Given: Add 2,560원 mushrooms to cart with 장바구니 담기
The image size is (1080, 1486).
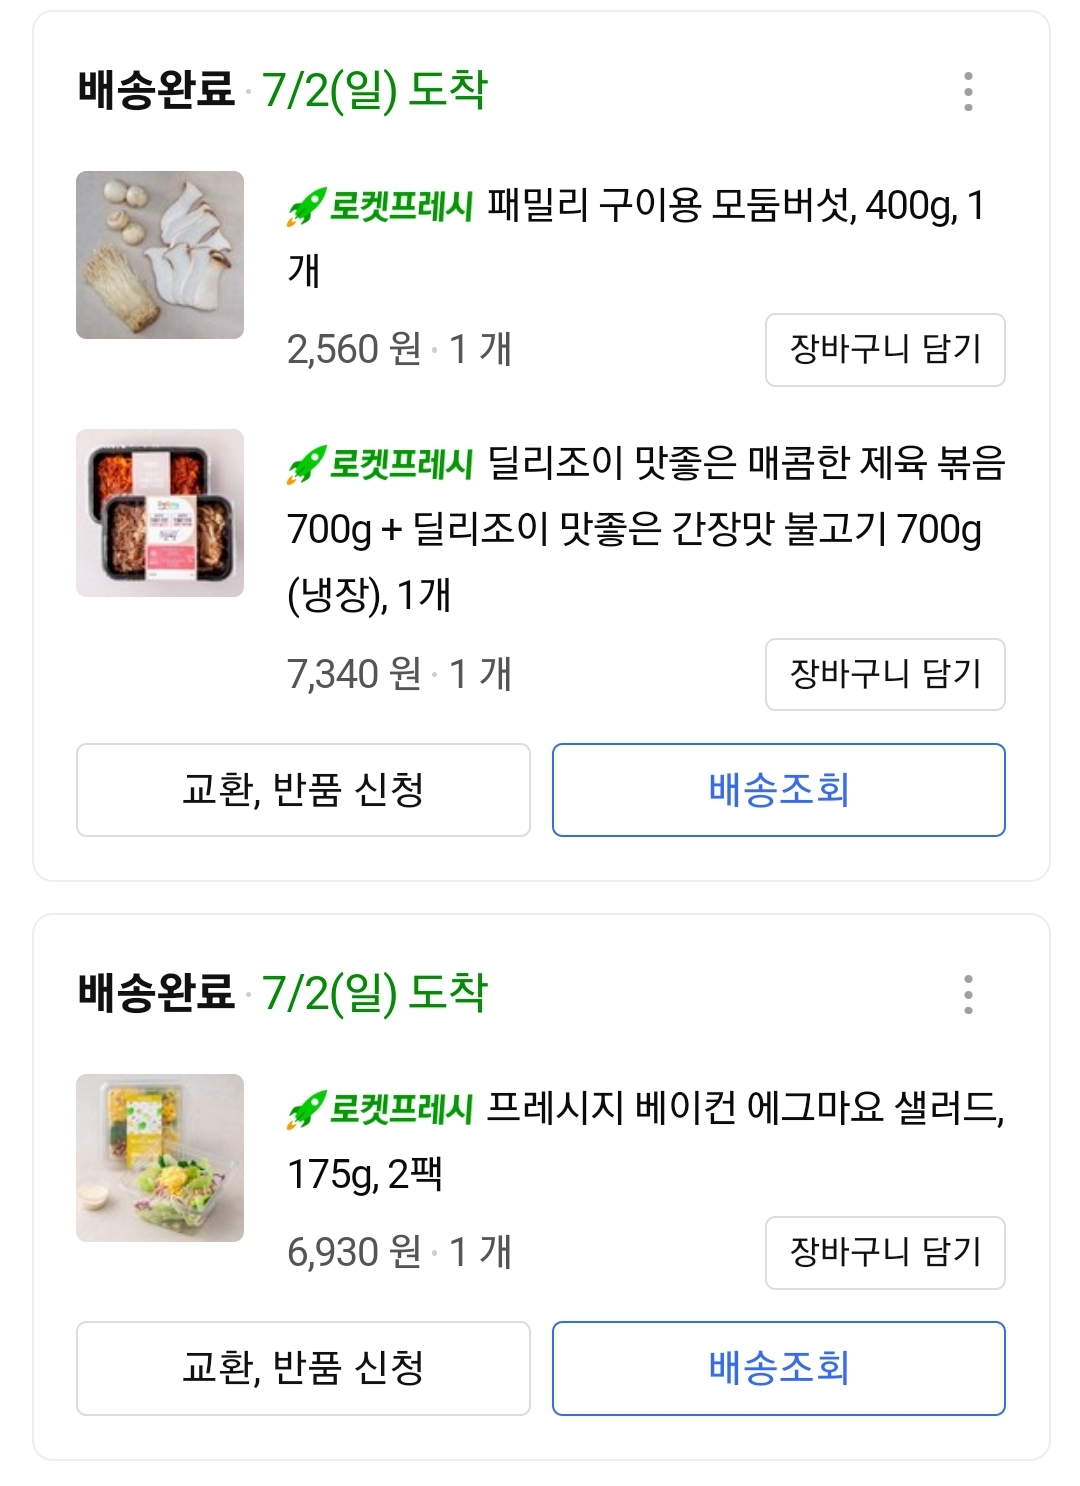Looking at the screenshot, I should pyautogui.click(x=885, y=350).
